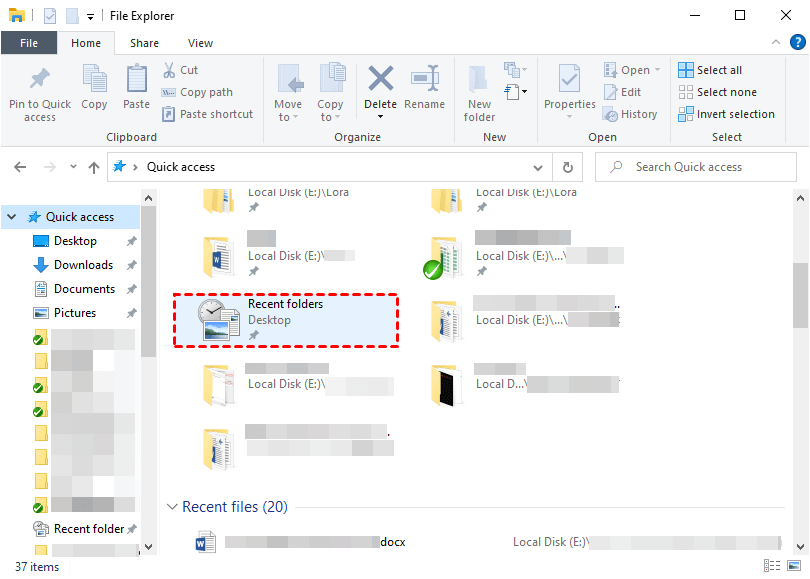Select the Home ribbon tab
This screenshot has height=579, width=810.
(x=86, y=43)
